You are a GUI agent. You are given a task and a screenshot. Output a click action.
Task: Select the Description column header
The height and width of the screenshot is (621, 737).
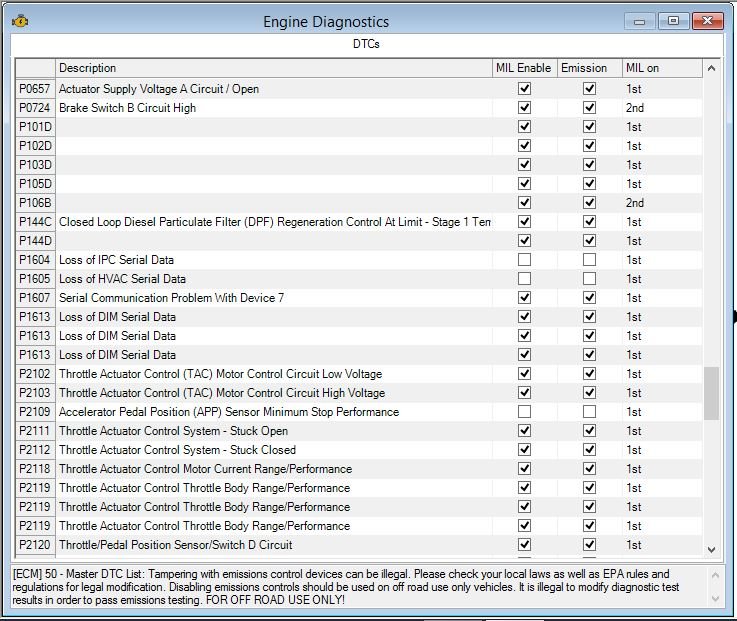pyautogui.click(x=274, y=68)
